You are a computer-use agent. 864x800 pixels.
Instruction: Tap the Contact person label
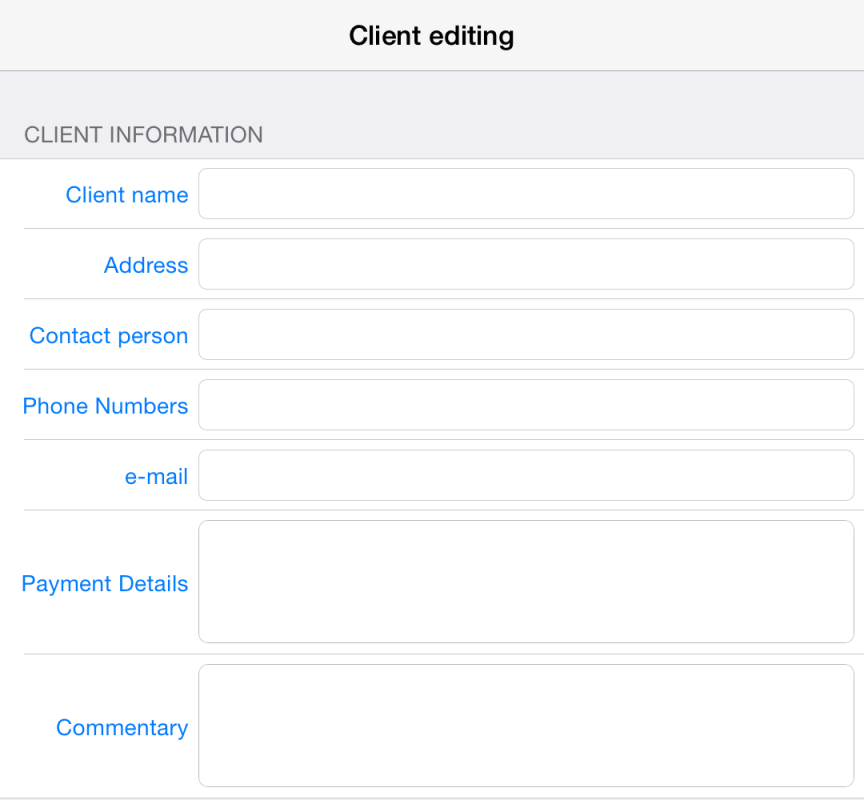click(x=109, y=336)
